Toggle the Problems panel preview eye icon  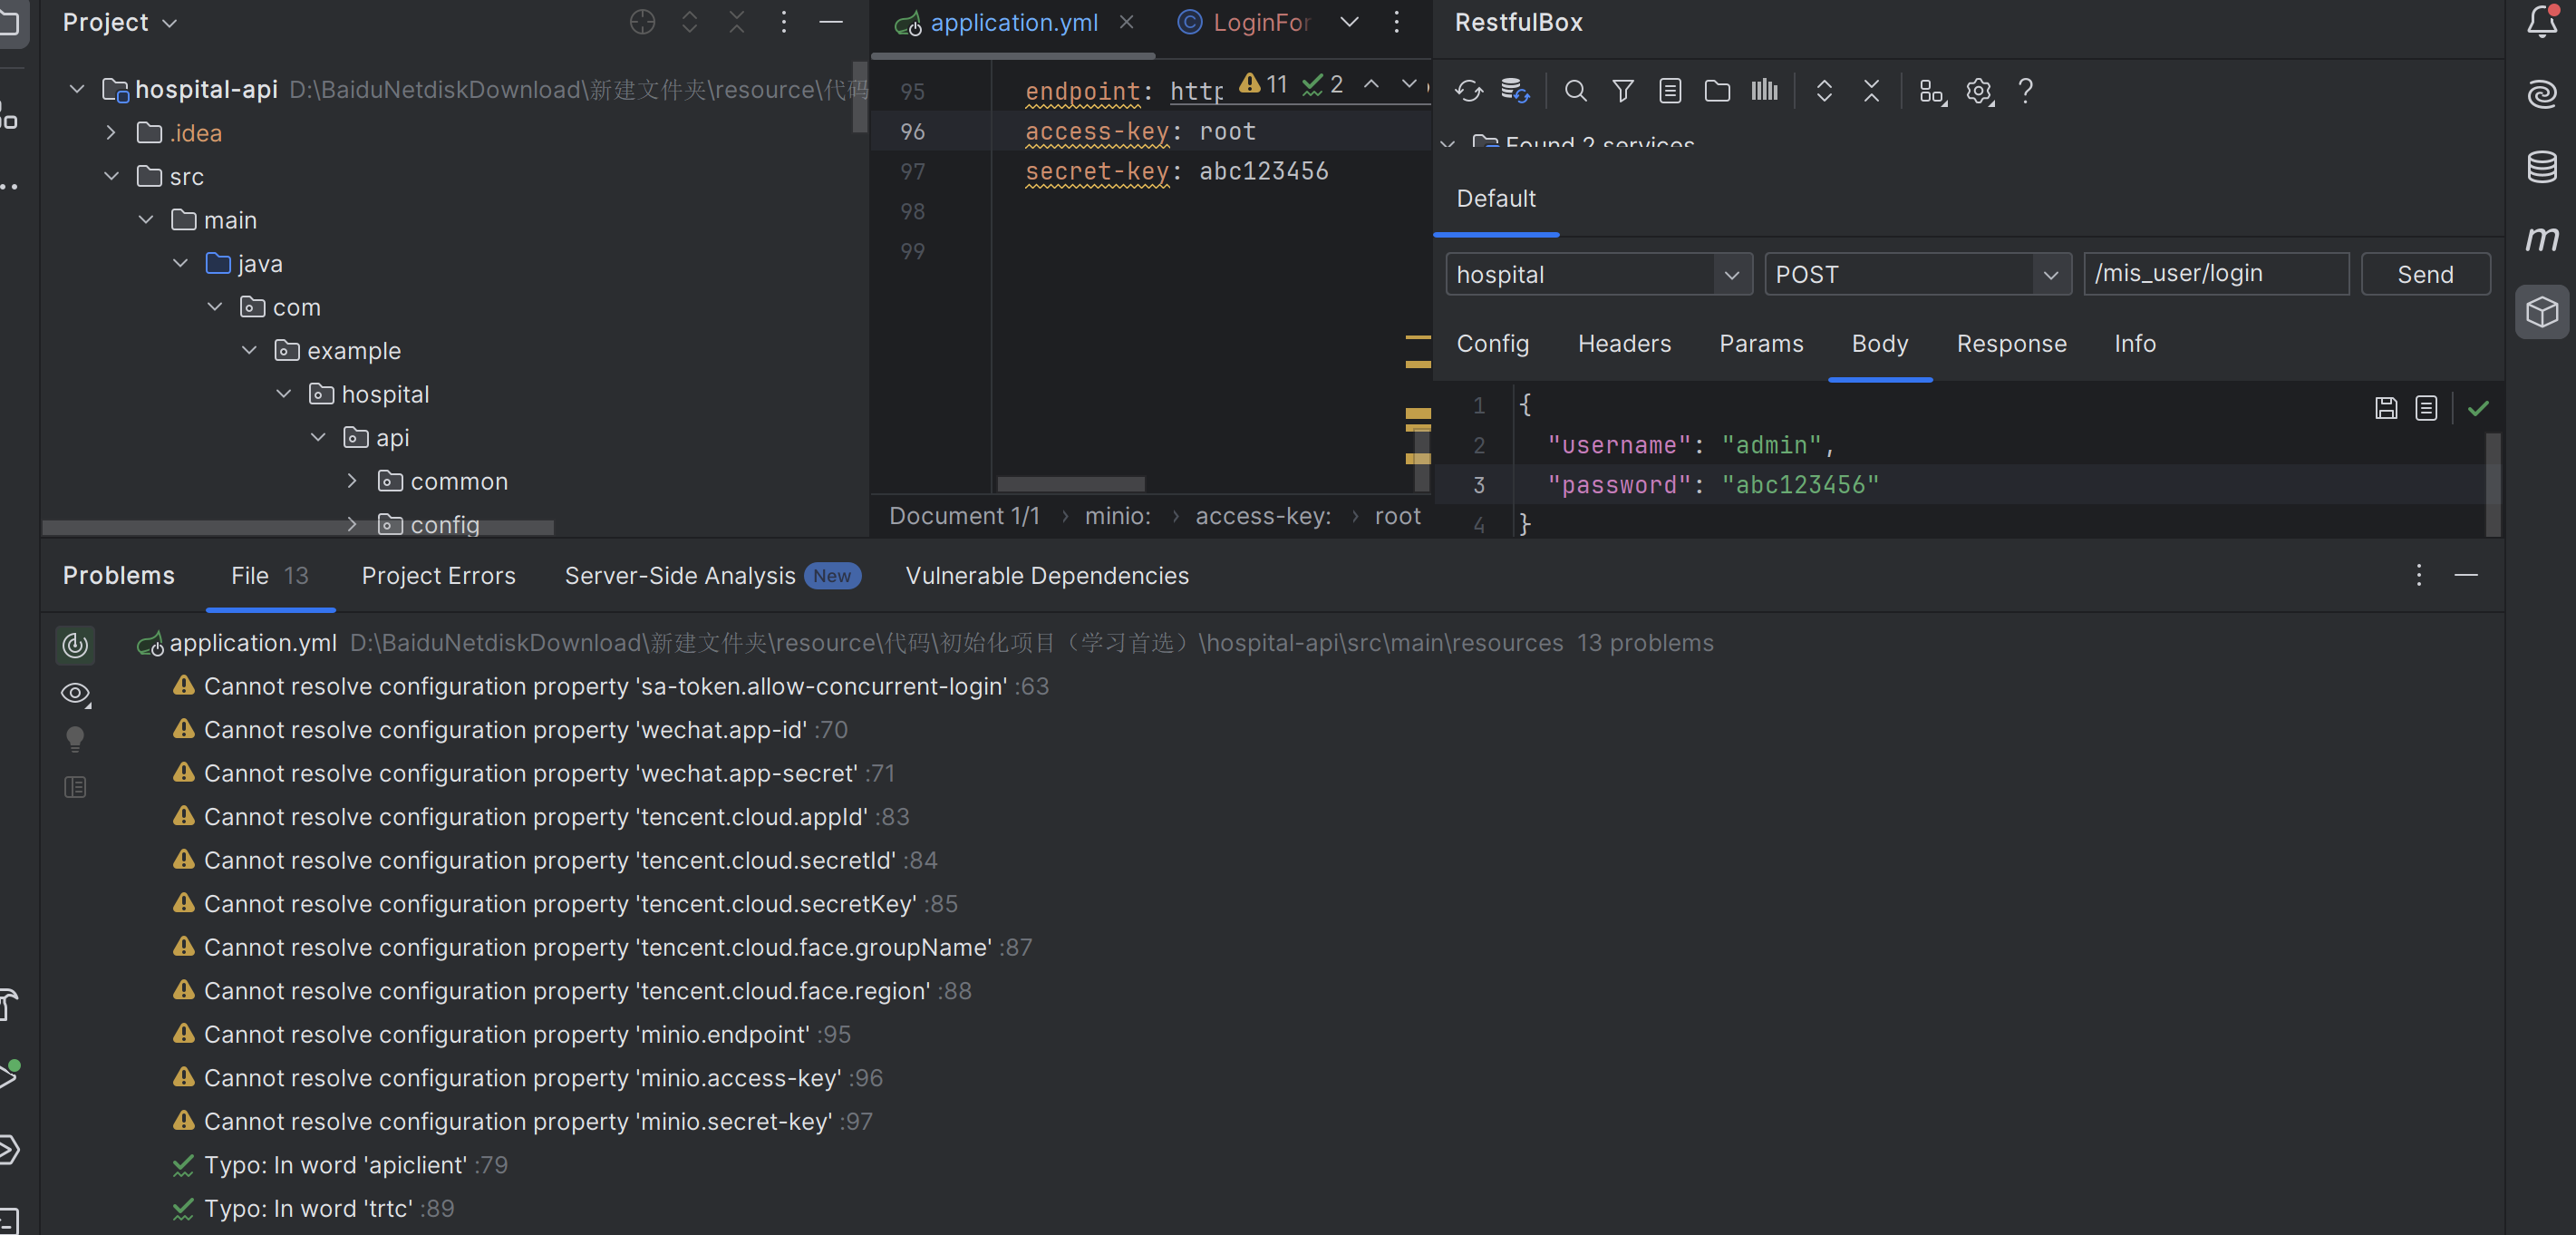pyautogui.click(x=76, y=693)
